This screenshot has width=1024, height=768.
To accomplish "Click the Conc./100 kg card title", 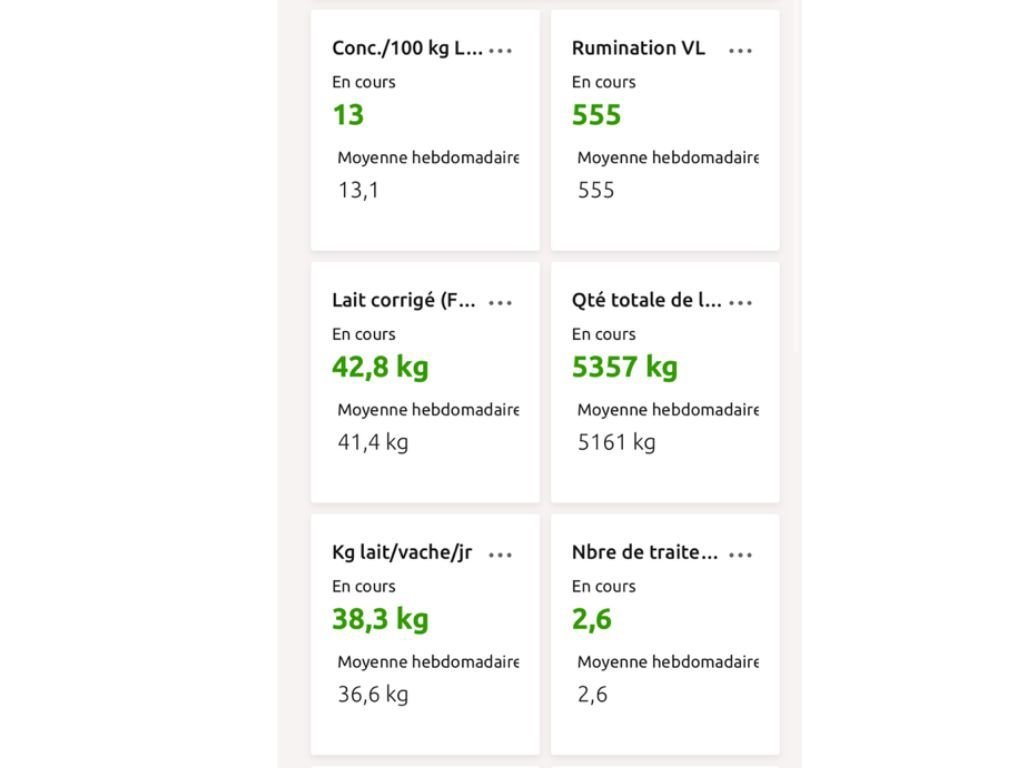I will coord(407,48).
